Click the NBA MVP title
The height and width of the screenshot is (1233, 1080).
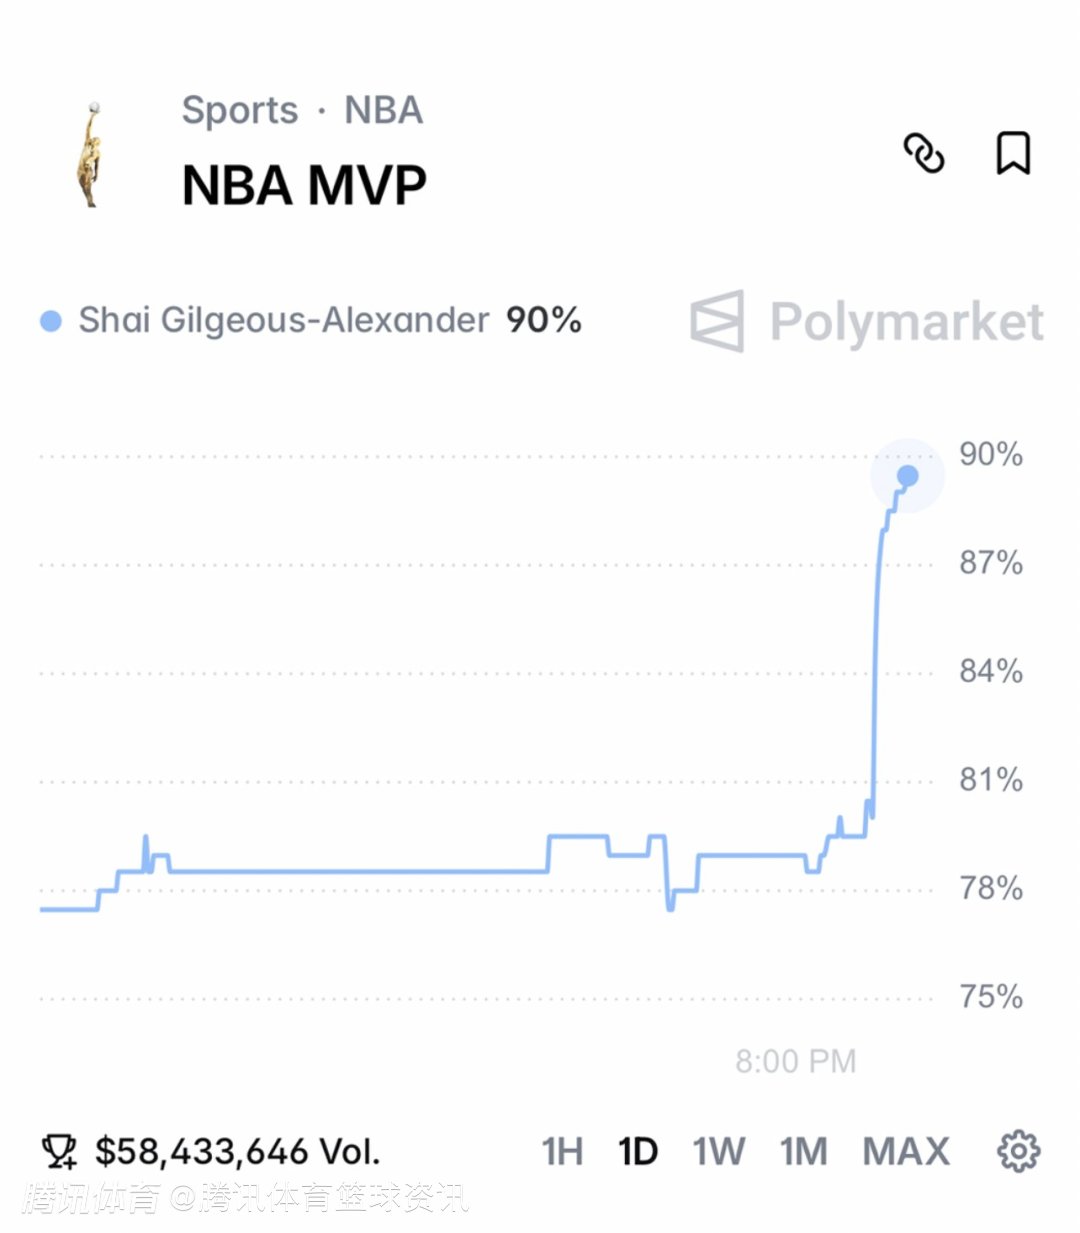coord(304,185)
